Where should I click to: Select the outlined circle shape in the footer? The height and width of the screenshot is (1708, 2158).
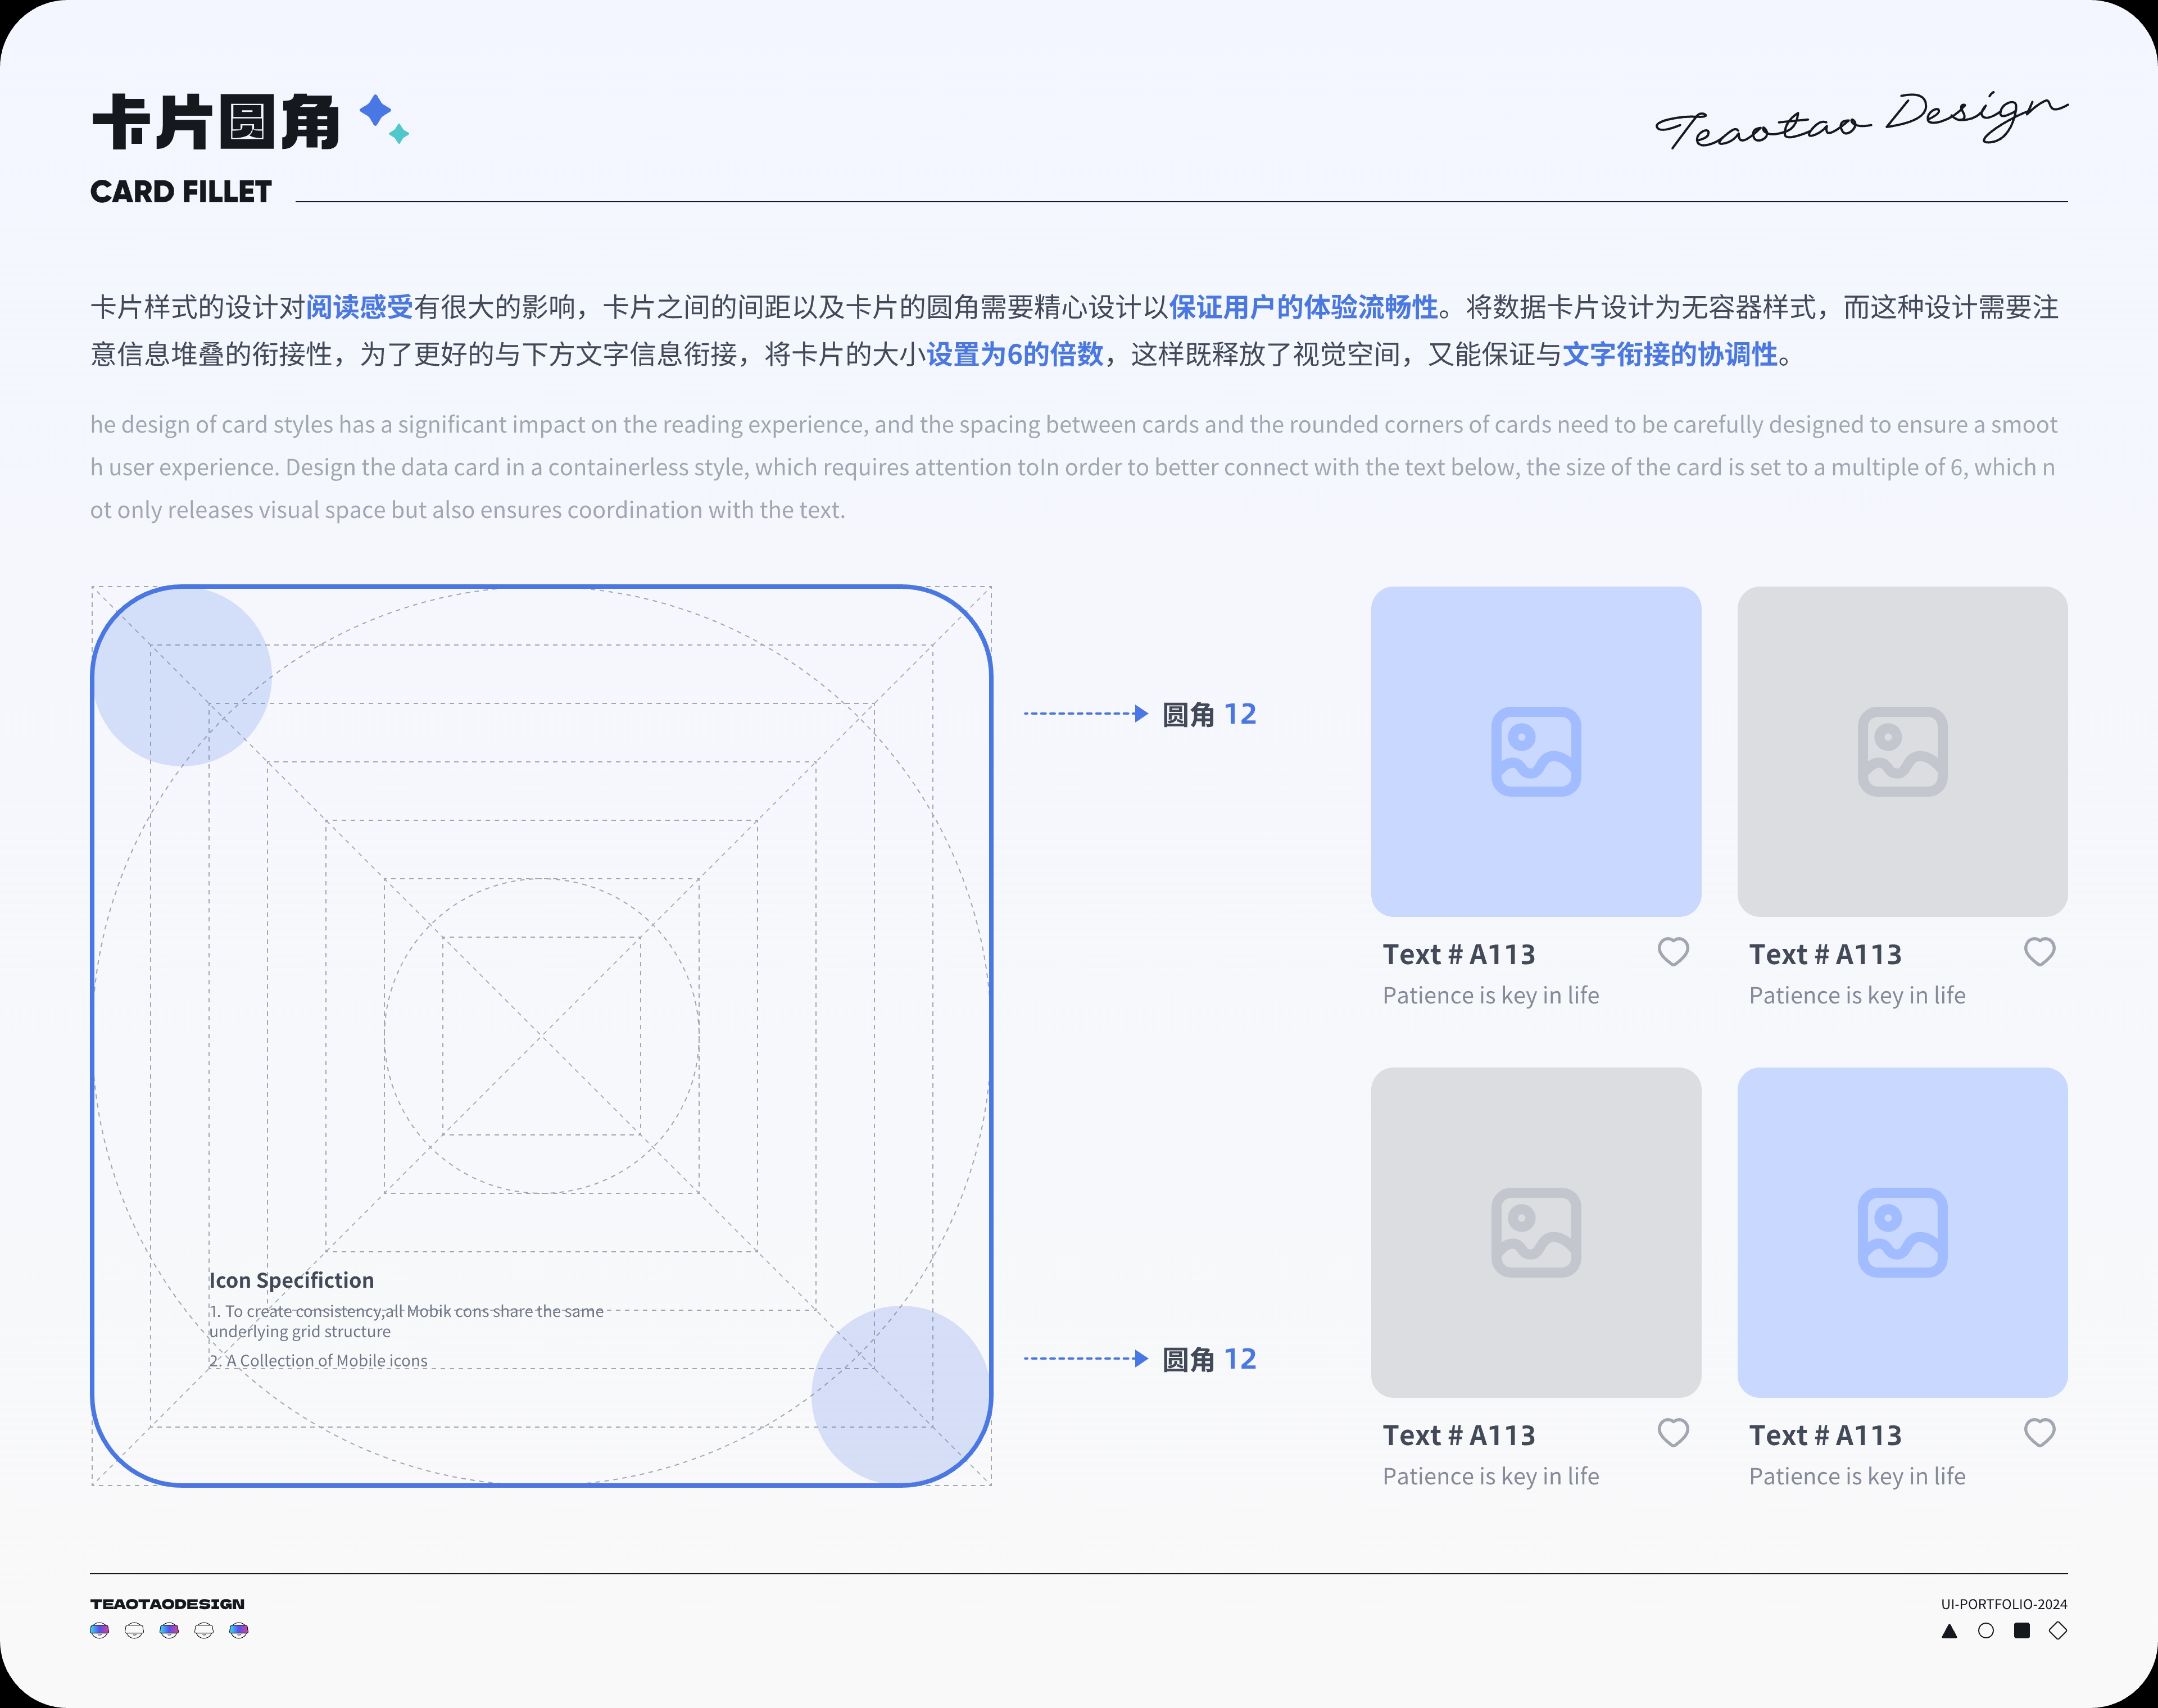(x=1986, y=1631)
